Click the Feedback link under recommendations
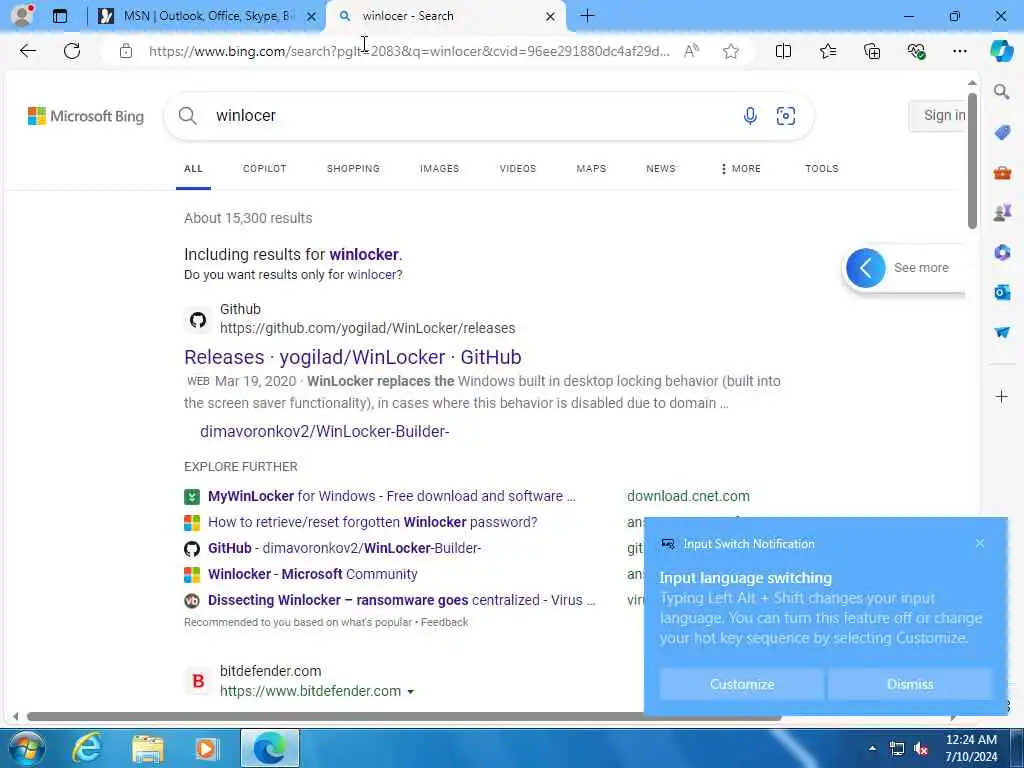Viewport: 1024px width, 768px height. tap(444, 622)
